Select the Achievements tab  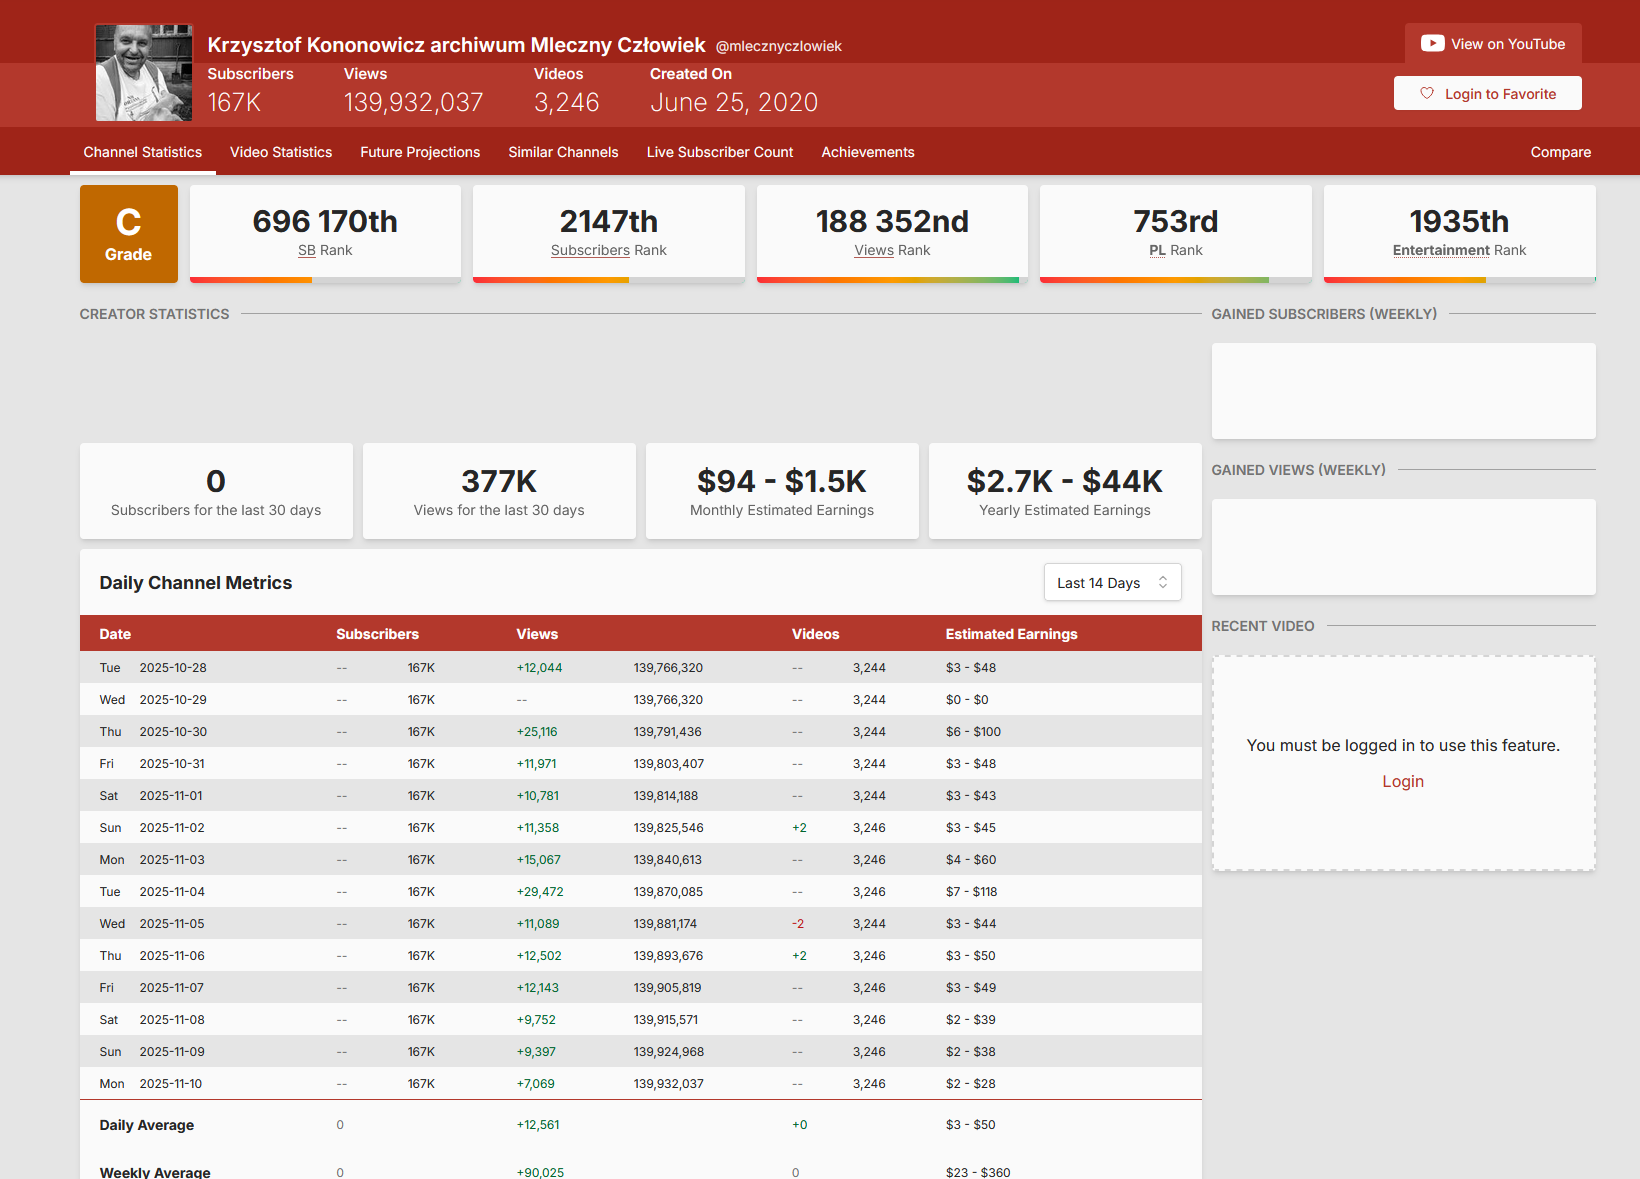click(867, 152)
